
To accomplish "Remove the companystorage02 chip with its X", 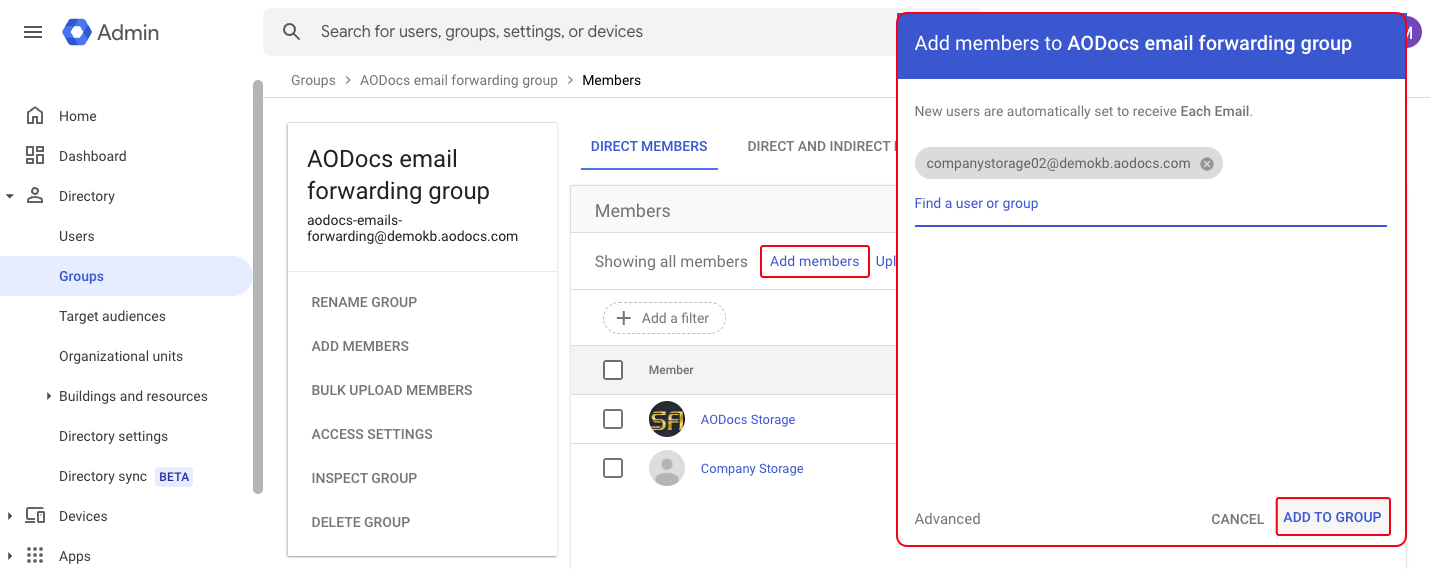I will tap(1207, 164).
